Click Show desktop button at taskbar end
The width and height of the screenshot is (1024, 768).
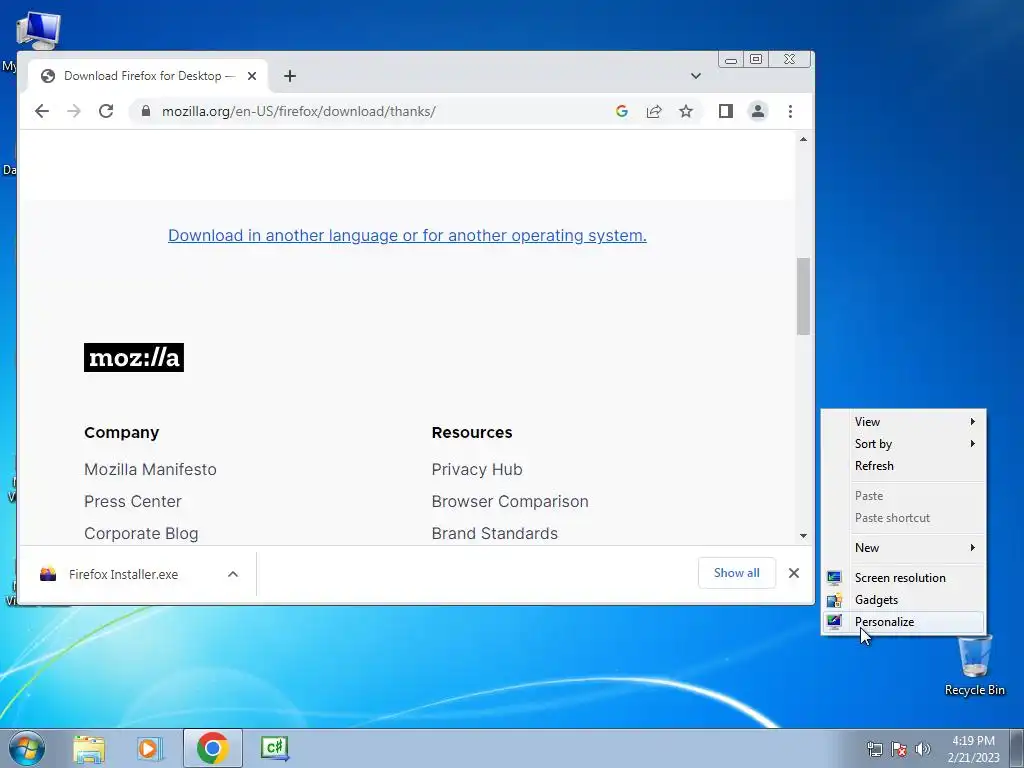tap(1017, 748)
